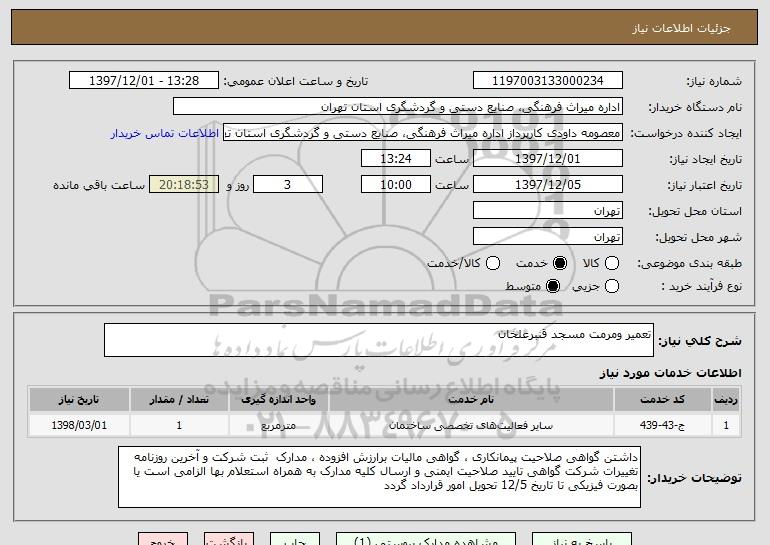
Task: Click the نام خدمت column header
Action: pos(471,399)
